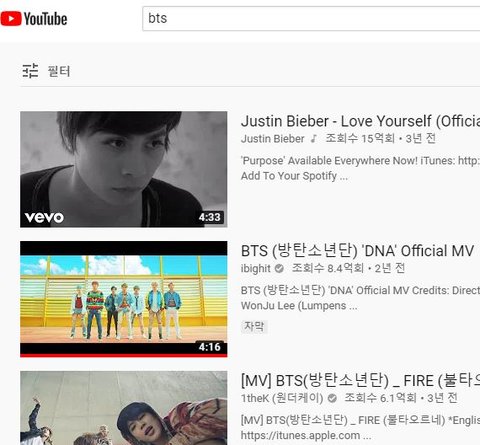Image resolution: width=480 pixels, height=445 pixels.
Task: Click the 4:16 duration badge
Action: (x=210, y=347)
